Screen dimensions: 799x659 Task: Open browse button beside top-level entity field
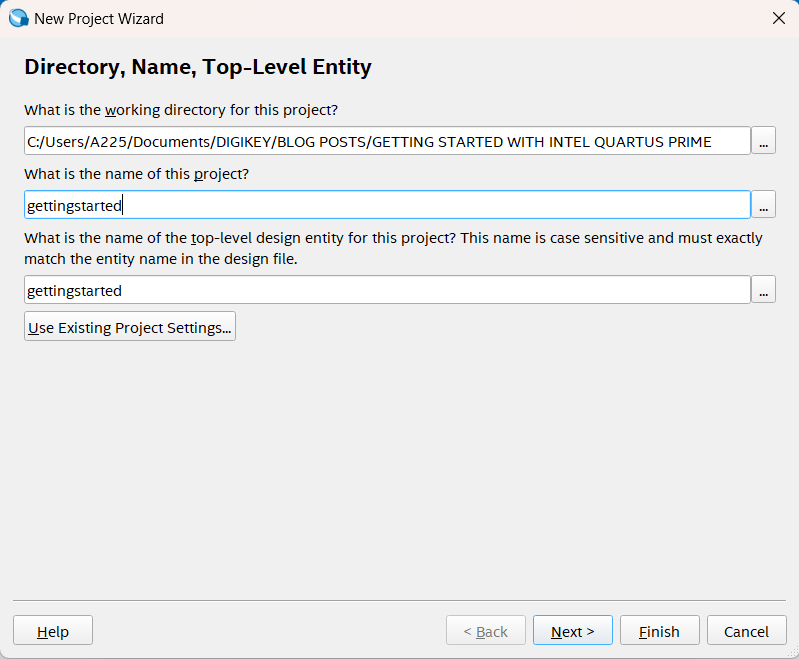click(x=763, y=290)
